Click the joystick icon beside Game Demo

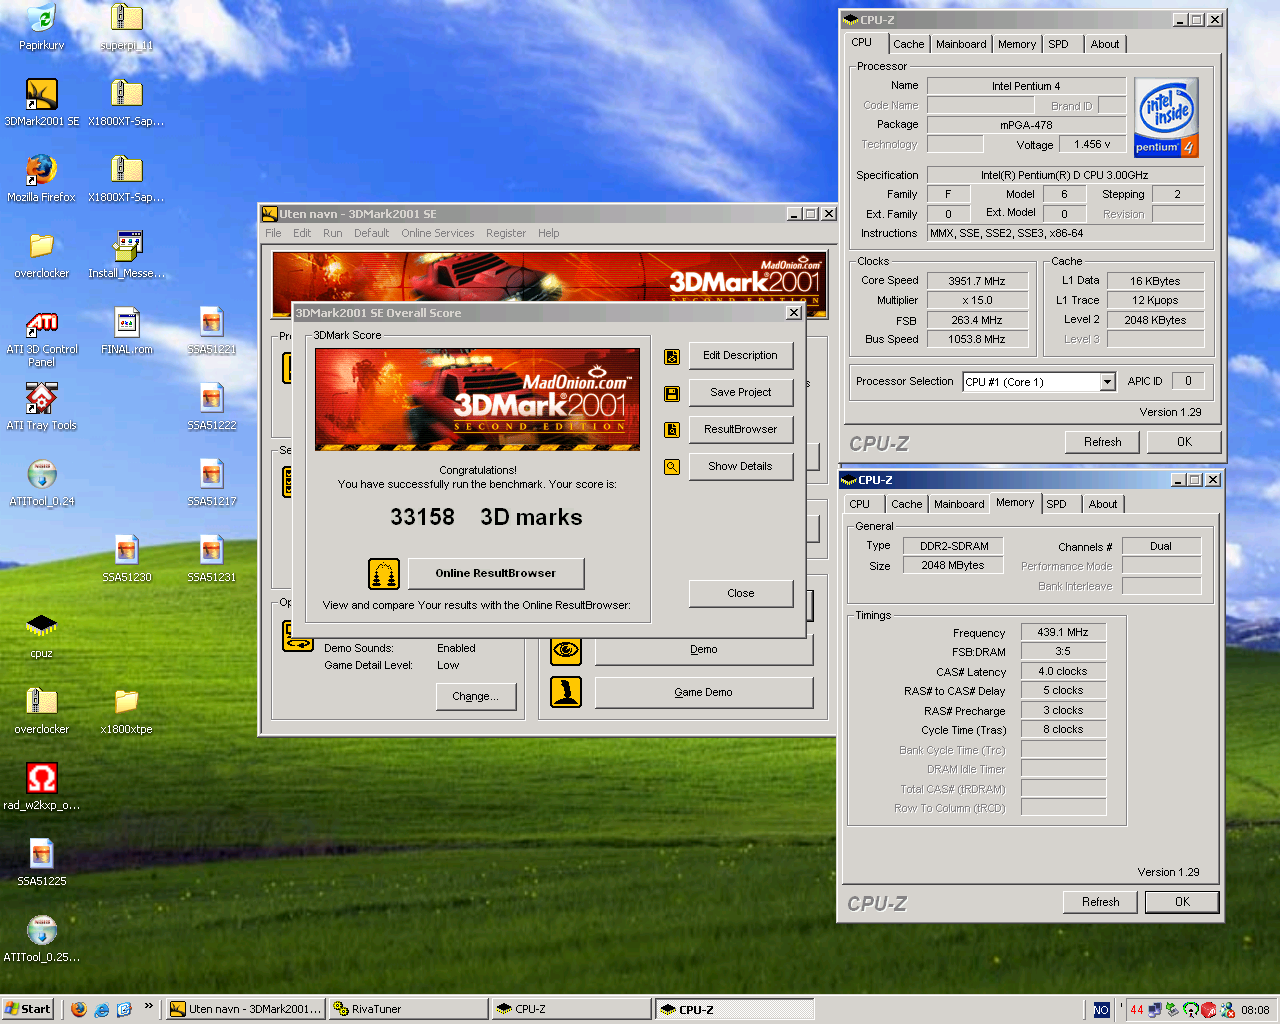pos(566,692)
